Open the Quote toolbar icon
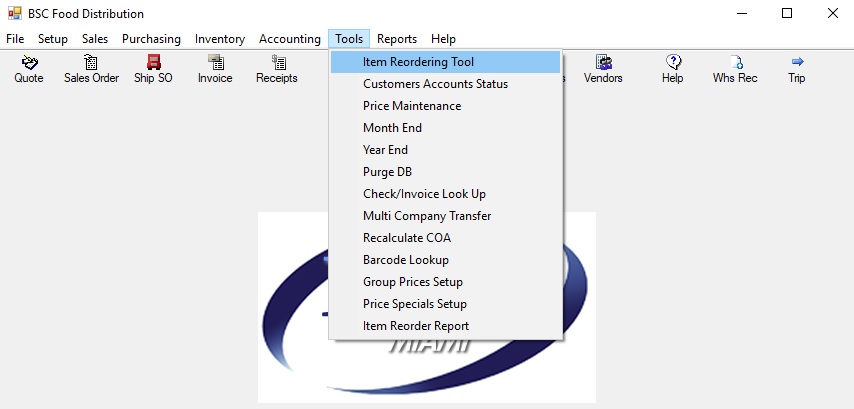Image resolution: width=854 pixels, height=409 pixels. tap(29, 69)
